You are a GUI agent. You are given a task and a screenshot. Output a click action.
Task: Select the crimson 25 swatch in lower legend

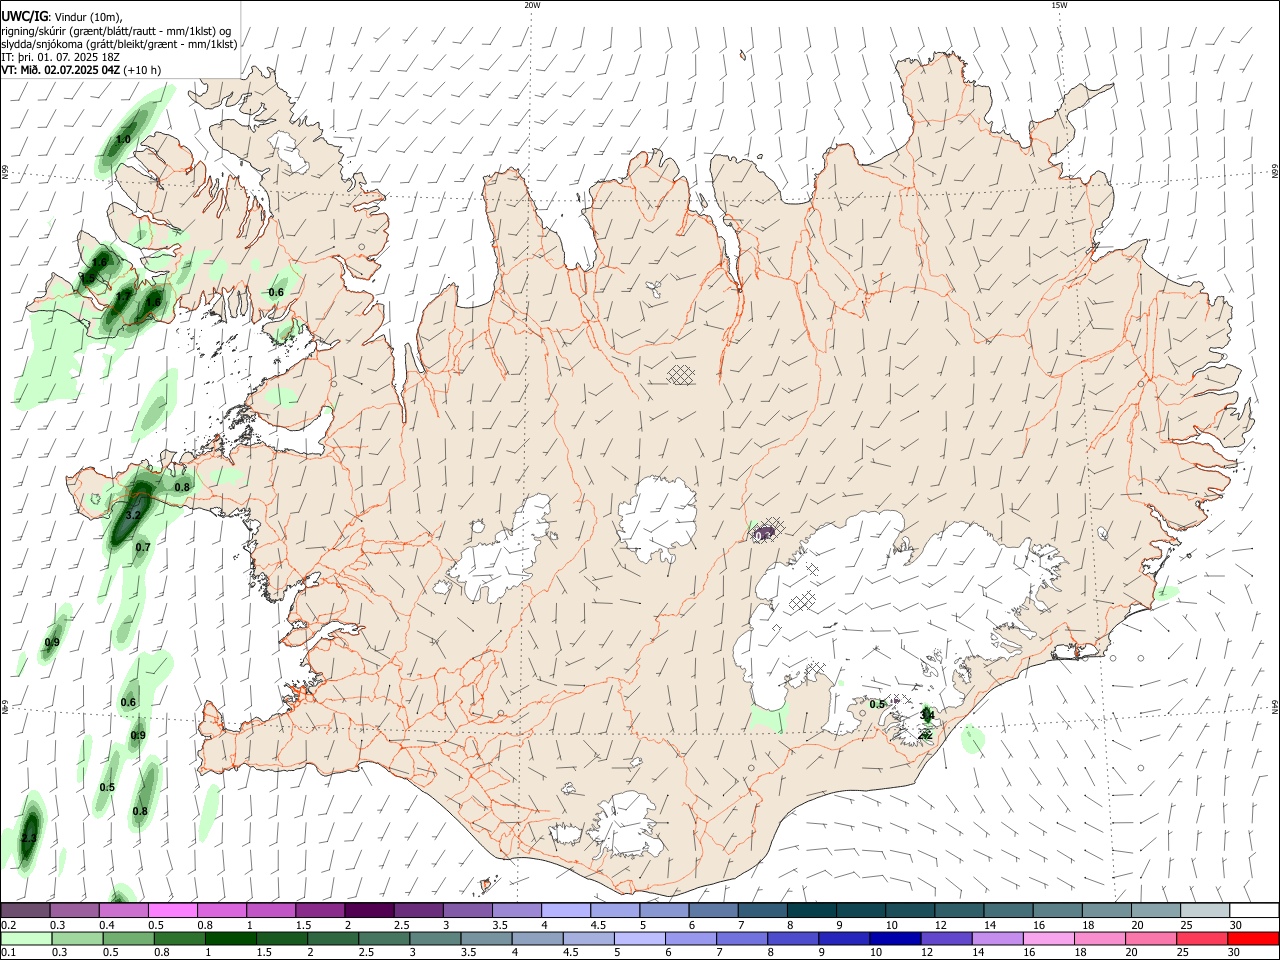[x=1202, y=939]
